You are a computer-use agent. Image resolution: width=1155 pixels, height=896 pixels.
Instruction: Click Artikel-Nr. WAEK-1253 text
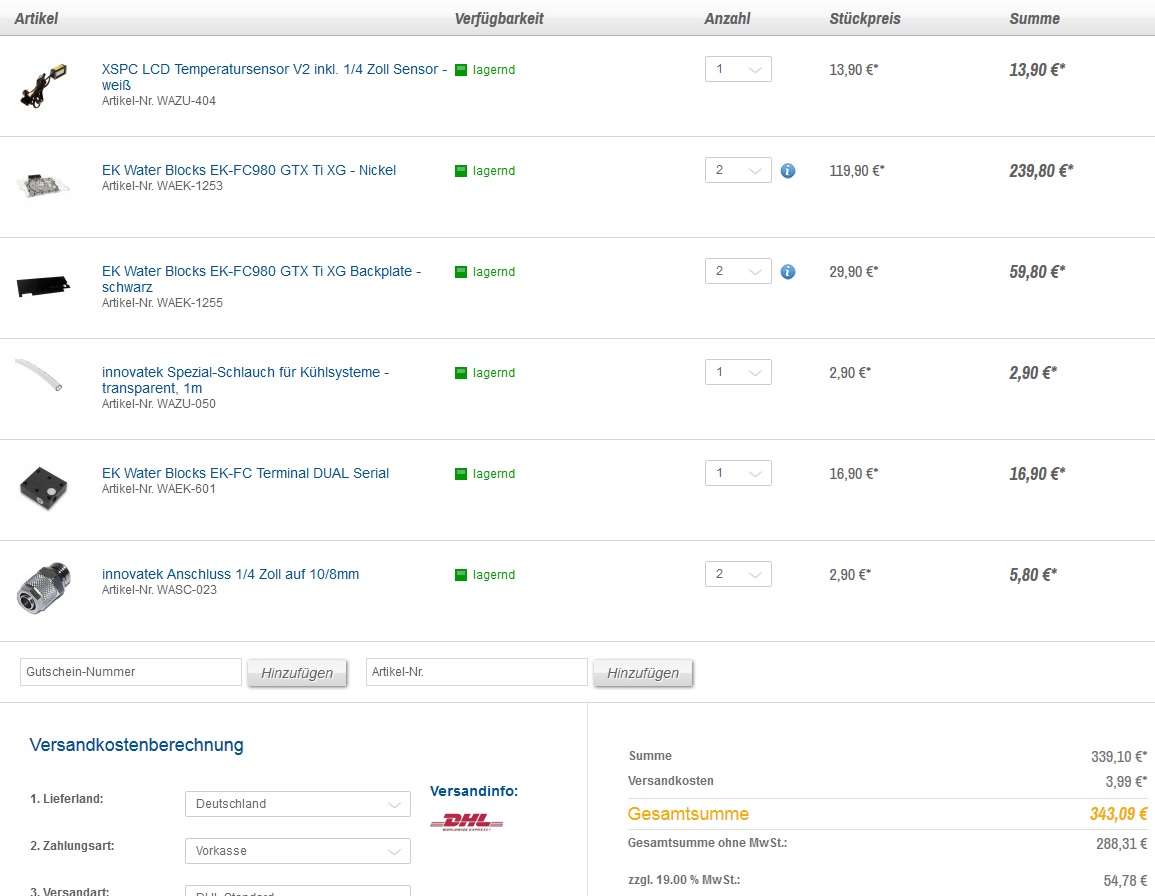[162, 186]
